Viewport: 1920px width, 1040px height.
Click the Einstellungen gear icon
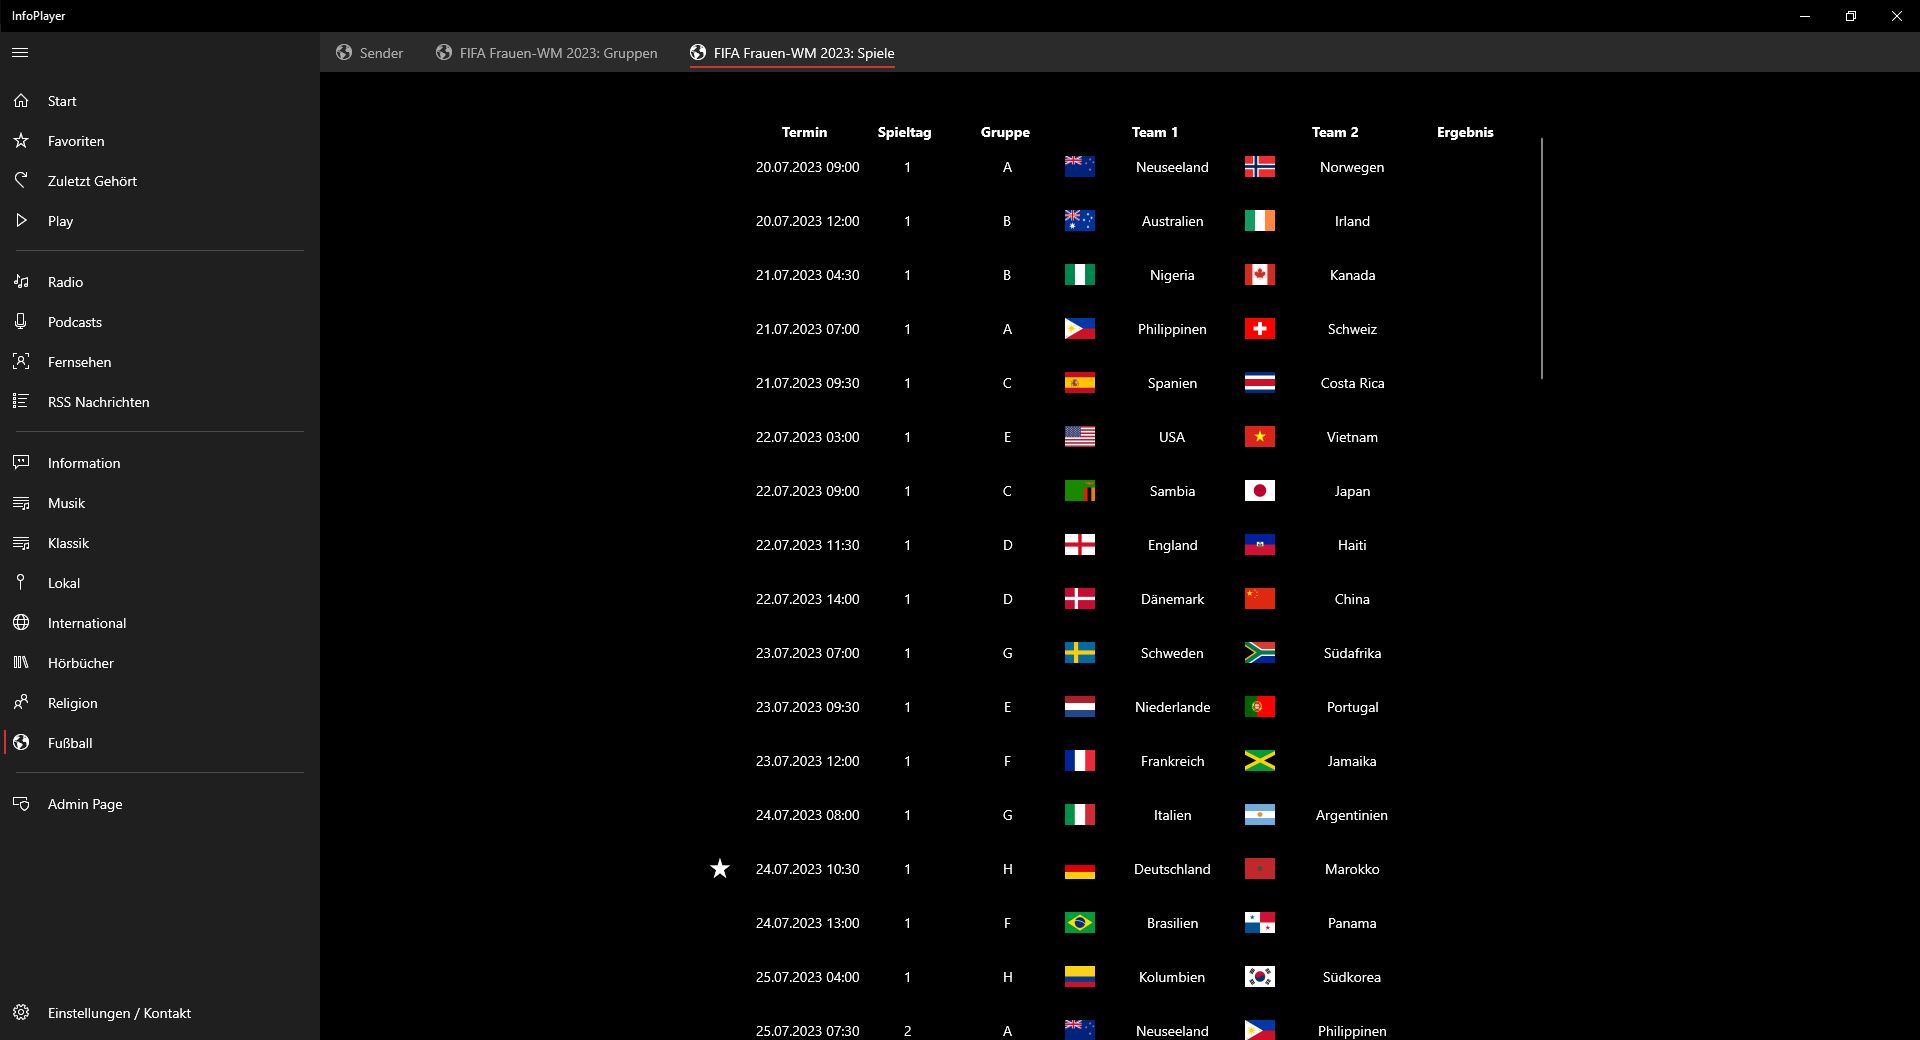click(21, 1013)
